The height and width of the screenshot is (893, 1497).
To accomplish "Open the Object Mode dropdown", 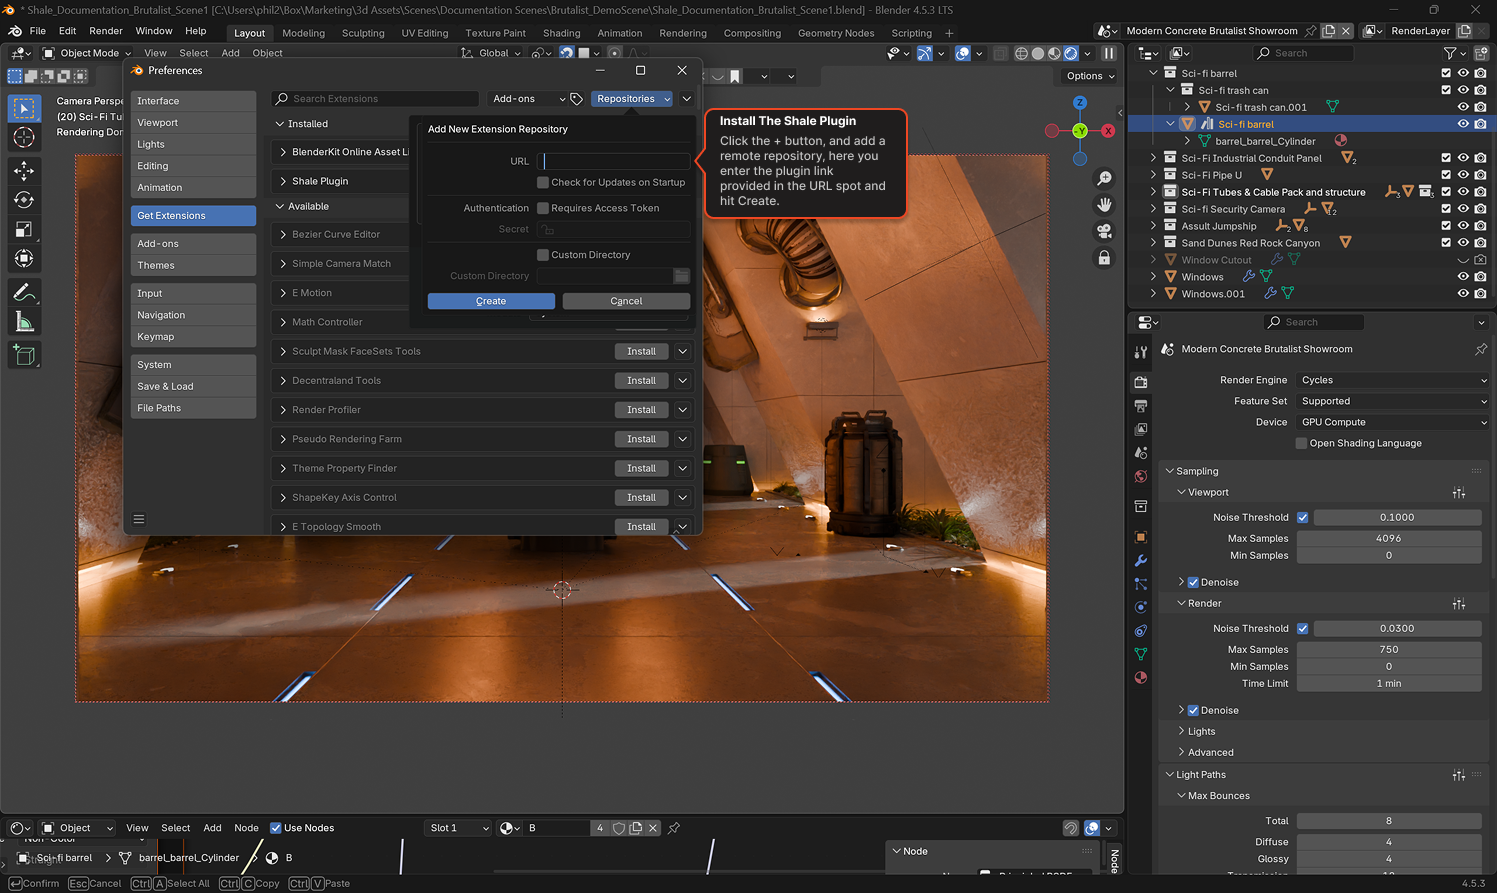I will click(86, 53).
